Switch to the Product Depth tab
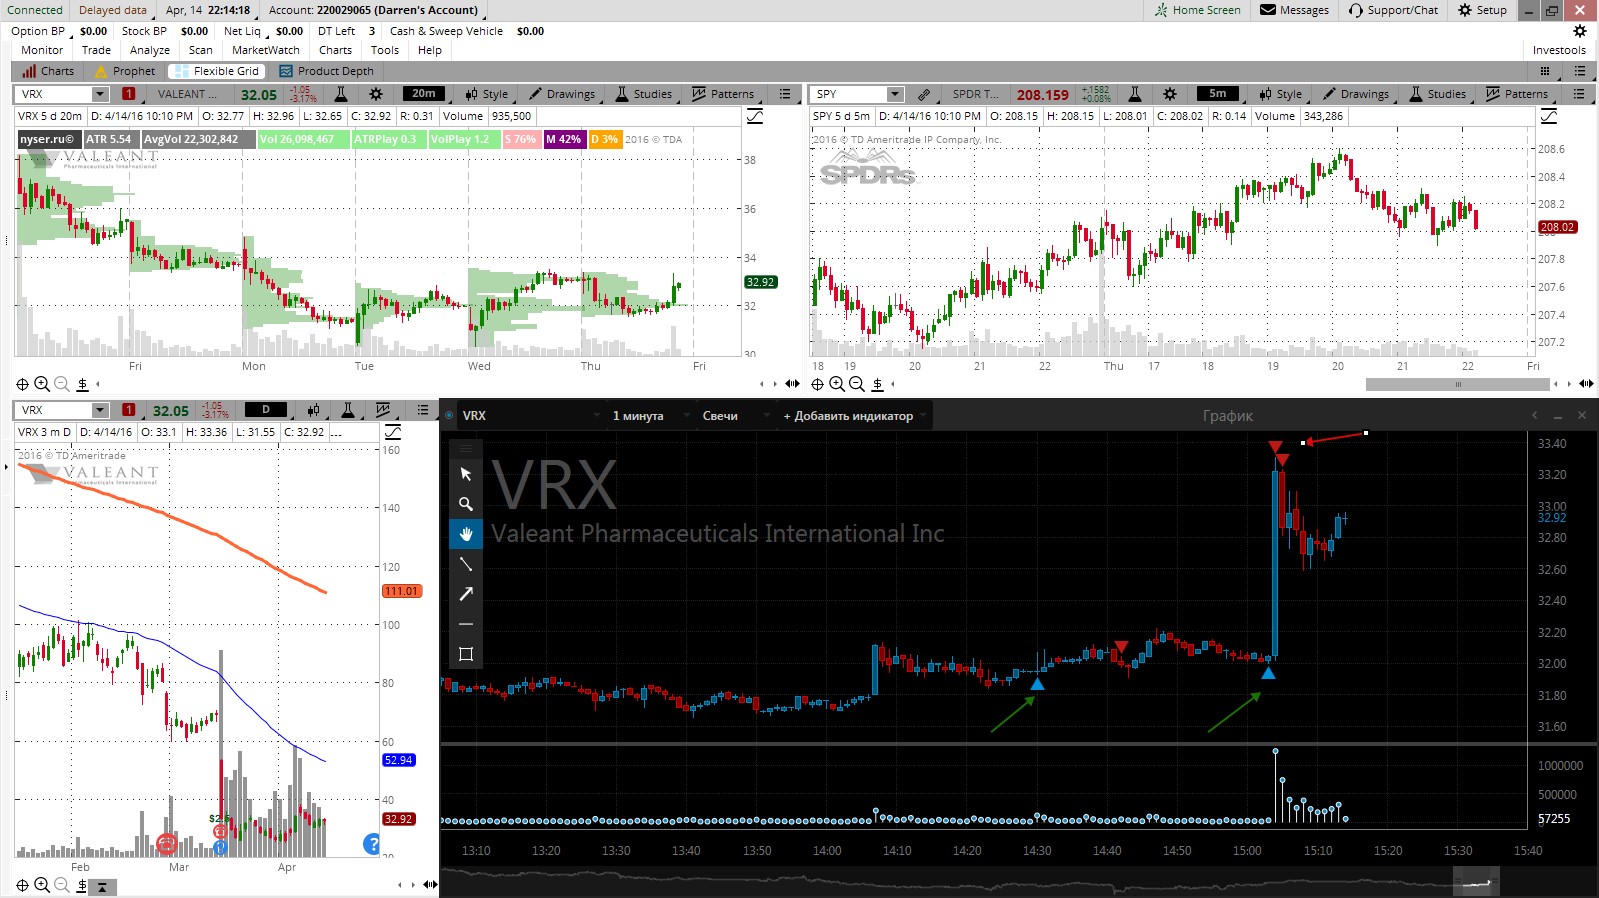Image resolution: width=1599 pixels, height=898 pixels. tap(326, 71)
